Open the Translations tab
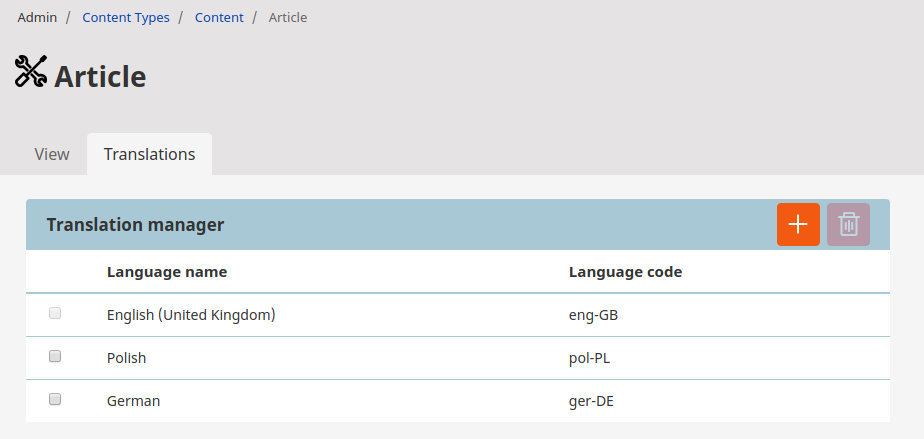The width and height of the screenshot is (924, 439). click(x=149, y=154)
